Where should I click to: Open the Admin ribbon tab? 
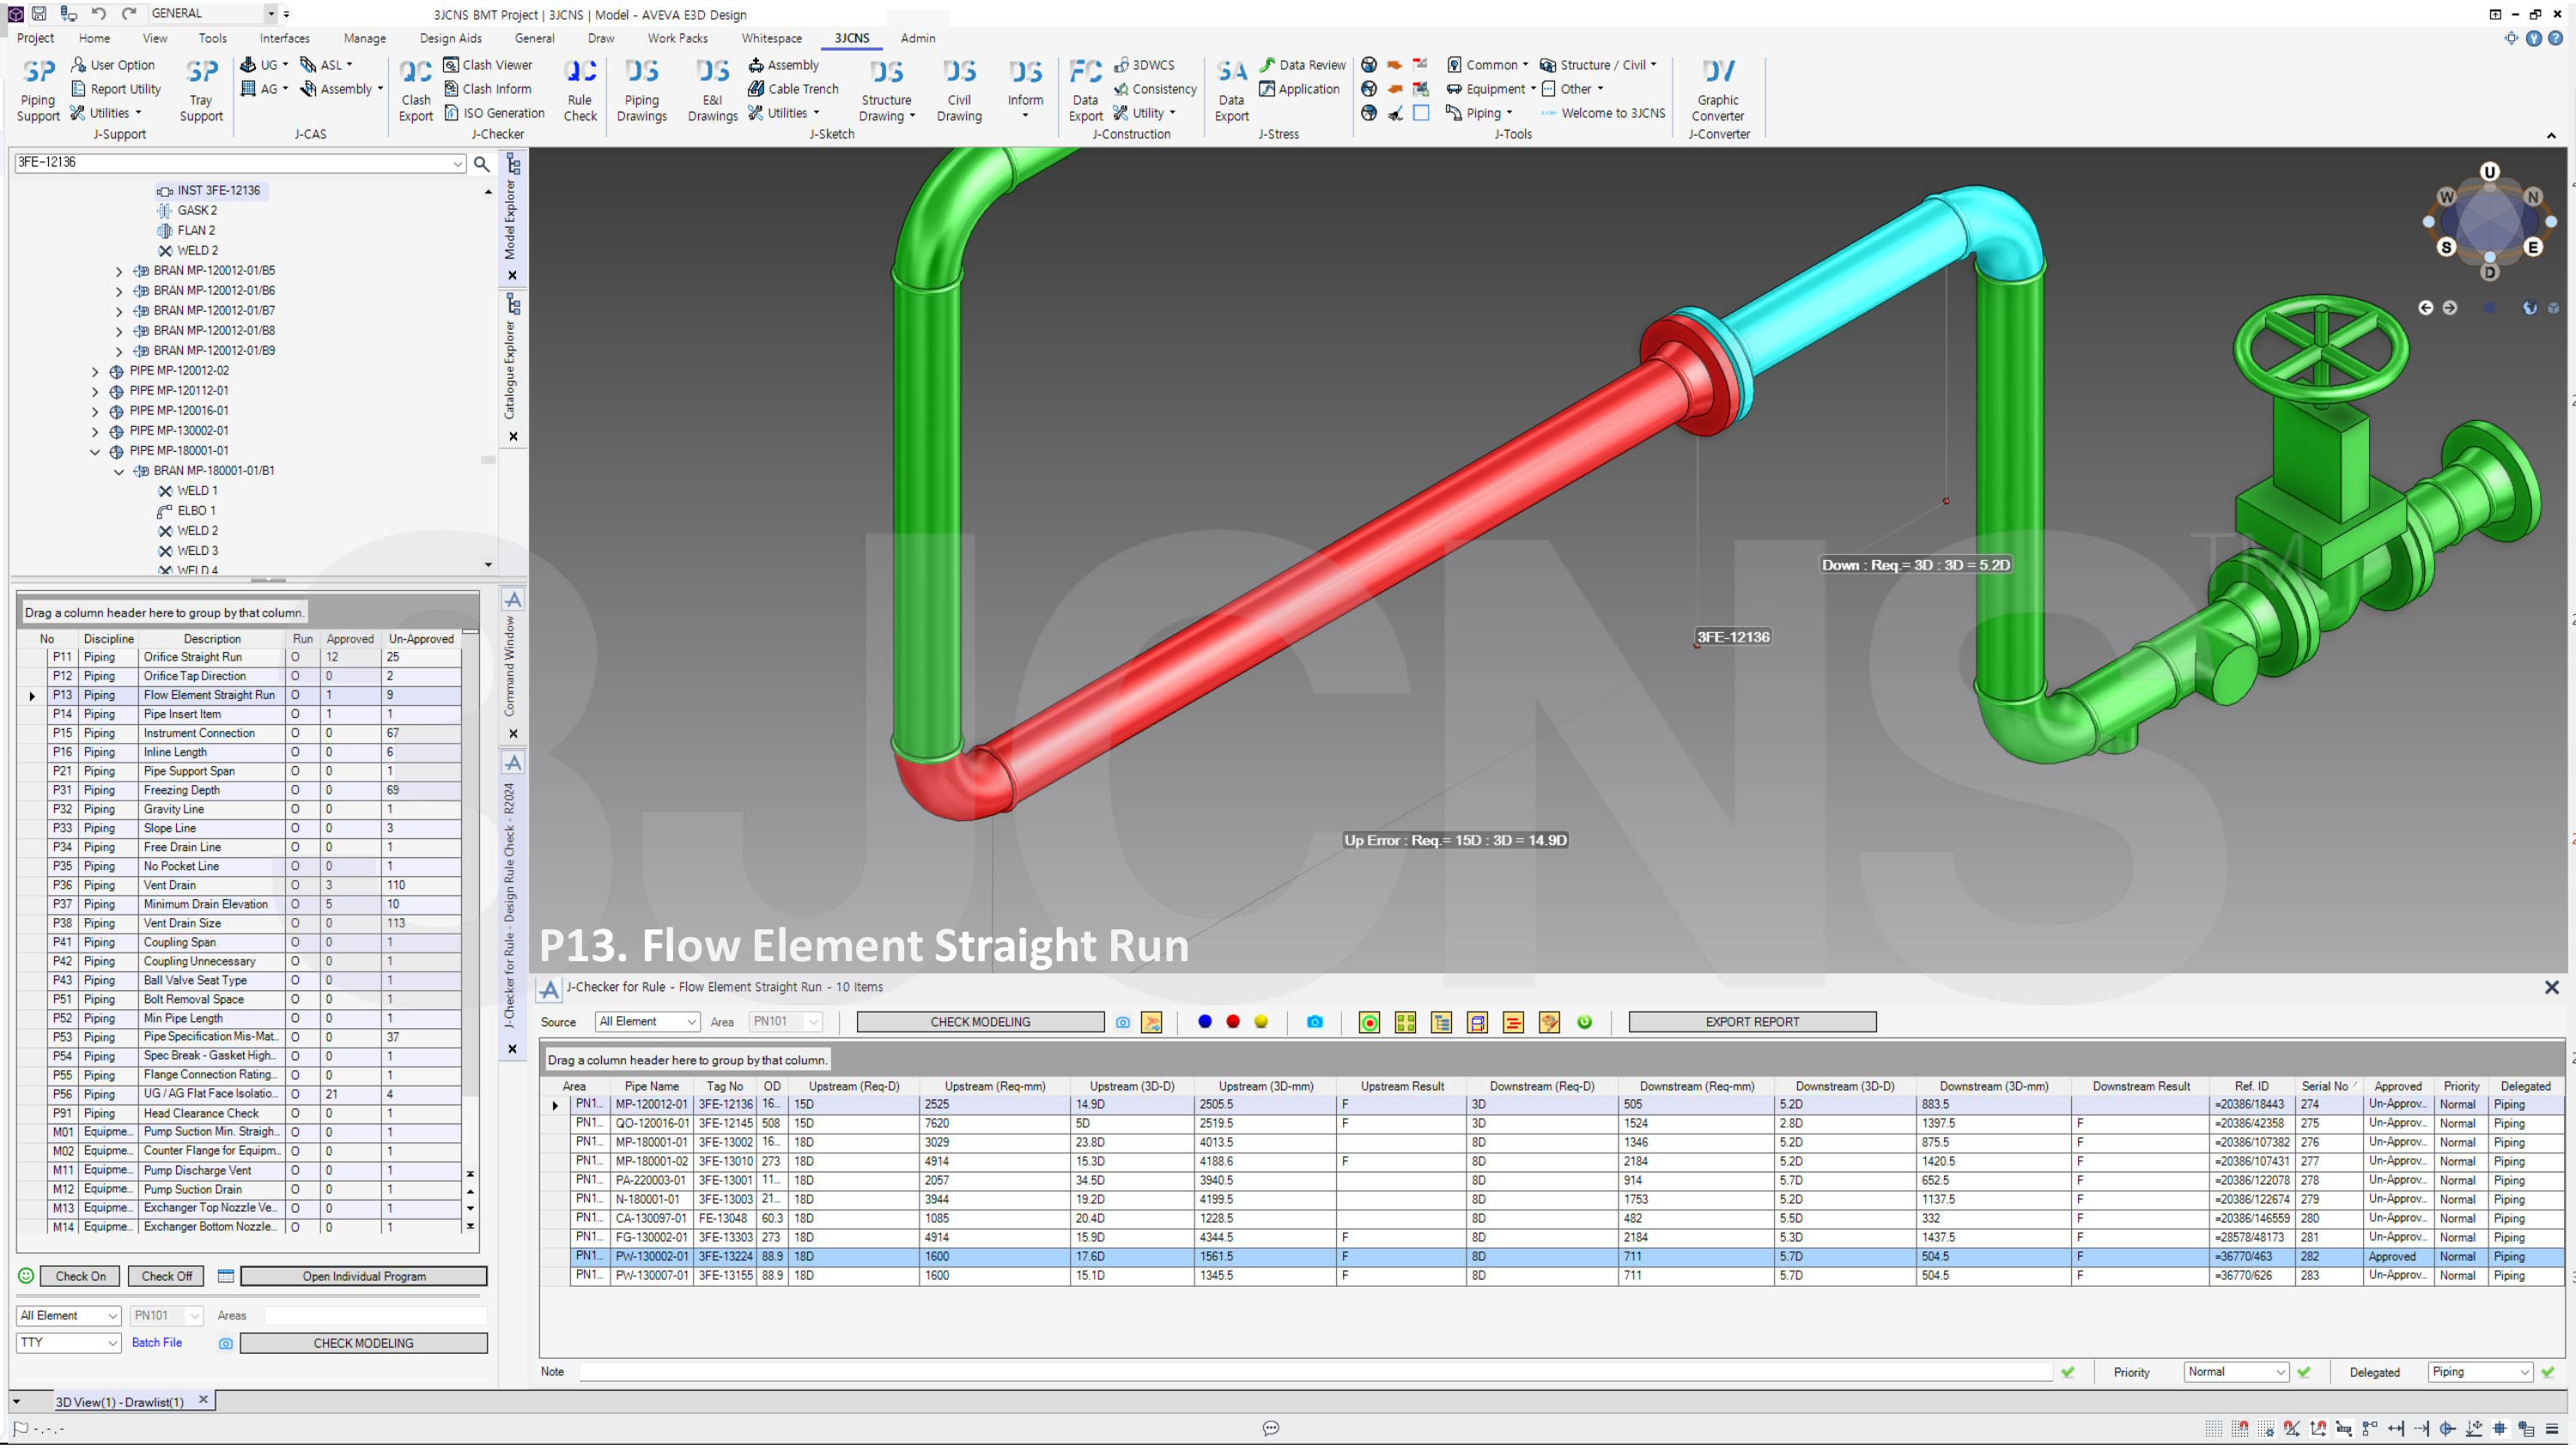coord(917,38)
